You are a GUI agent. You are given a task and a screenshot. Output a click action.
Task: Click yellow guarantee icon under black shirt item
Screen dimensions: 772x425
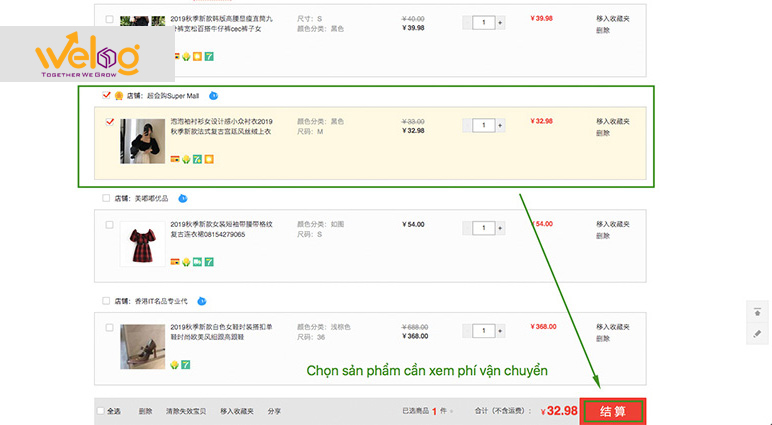coord(186,159)
